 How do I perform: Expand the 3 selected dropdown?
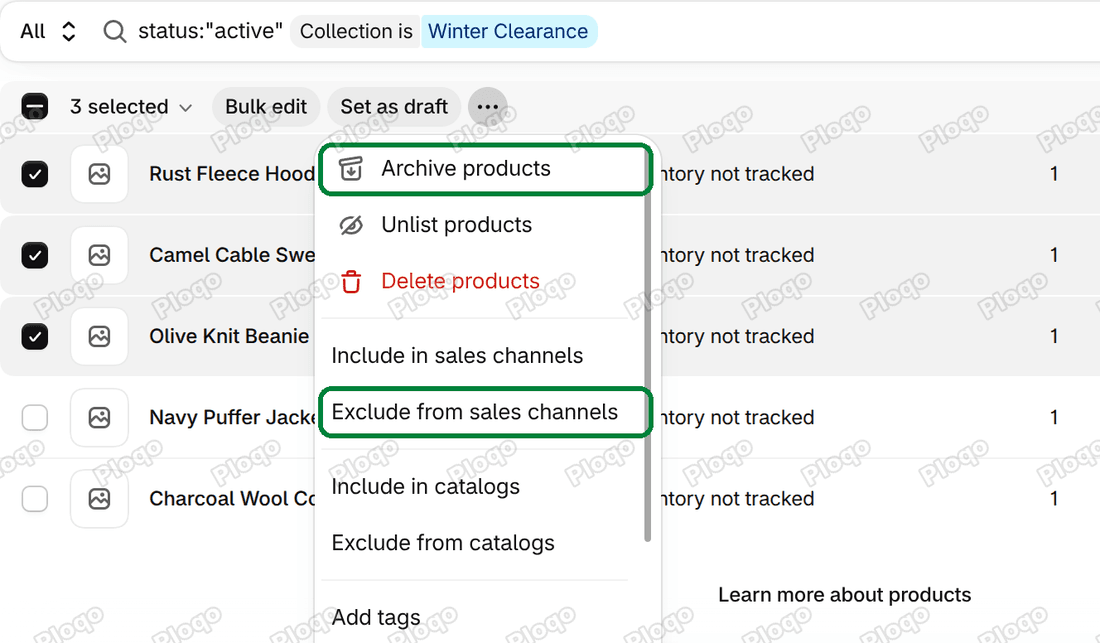point(130,107)
